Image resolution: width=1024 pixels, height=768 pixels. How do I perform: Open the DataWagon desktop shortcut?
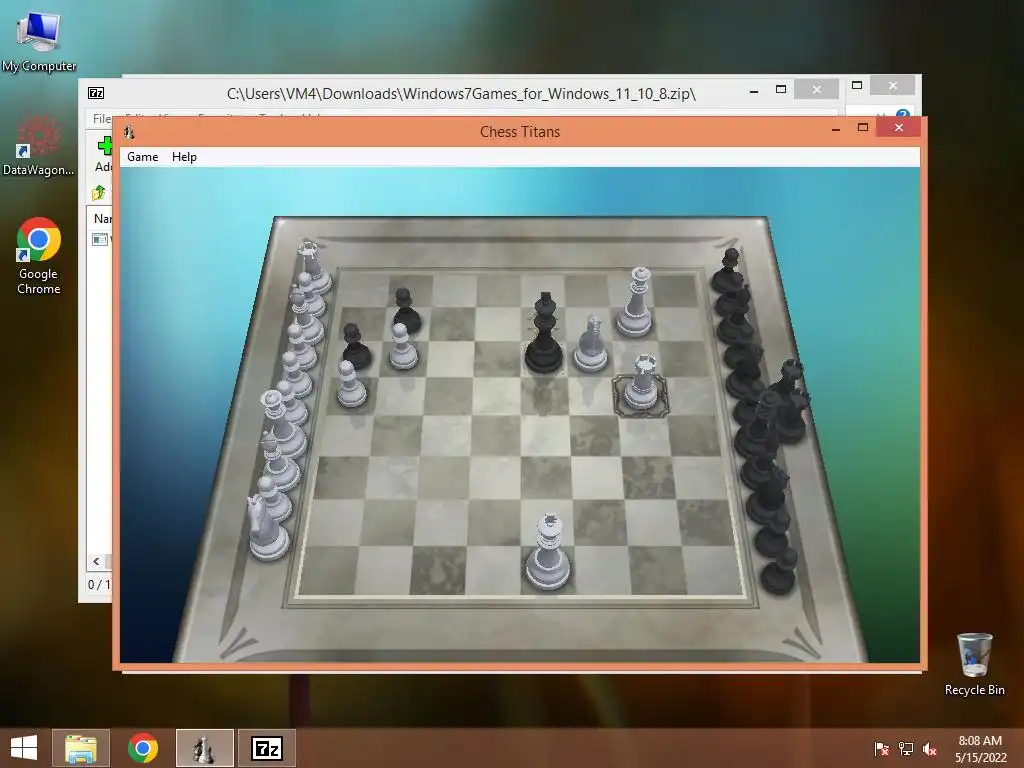[39, 145]
